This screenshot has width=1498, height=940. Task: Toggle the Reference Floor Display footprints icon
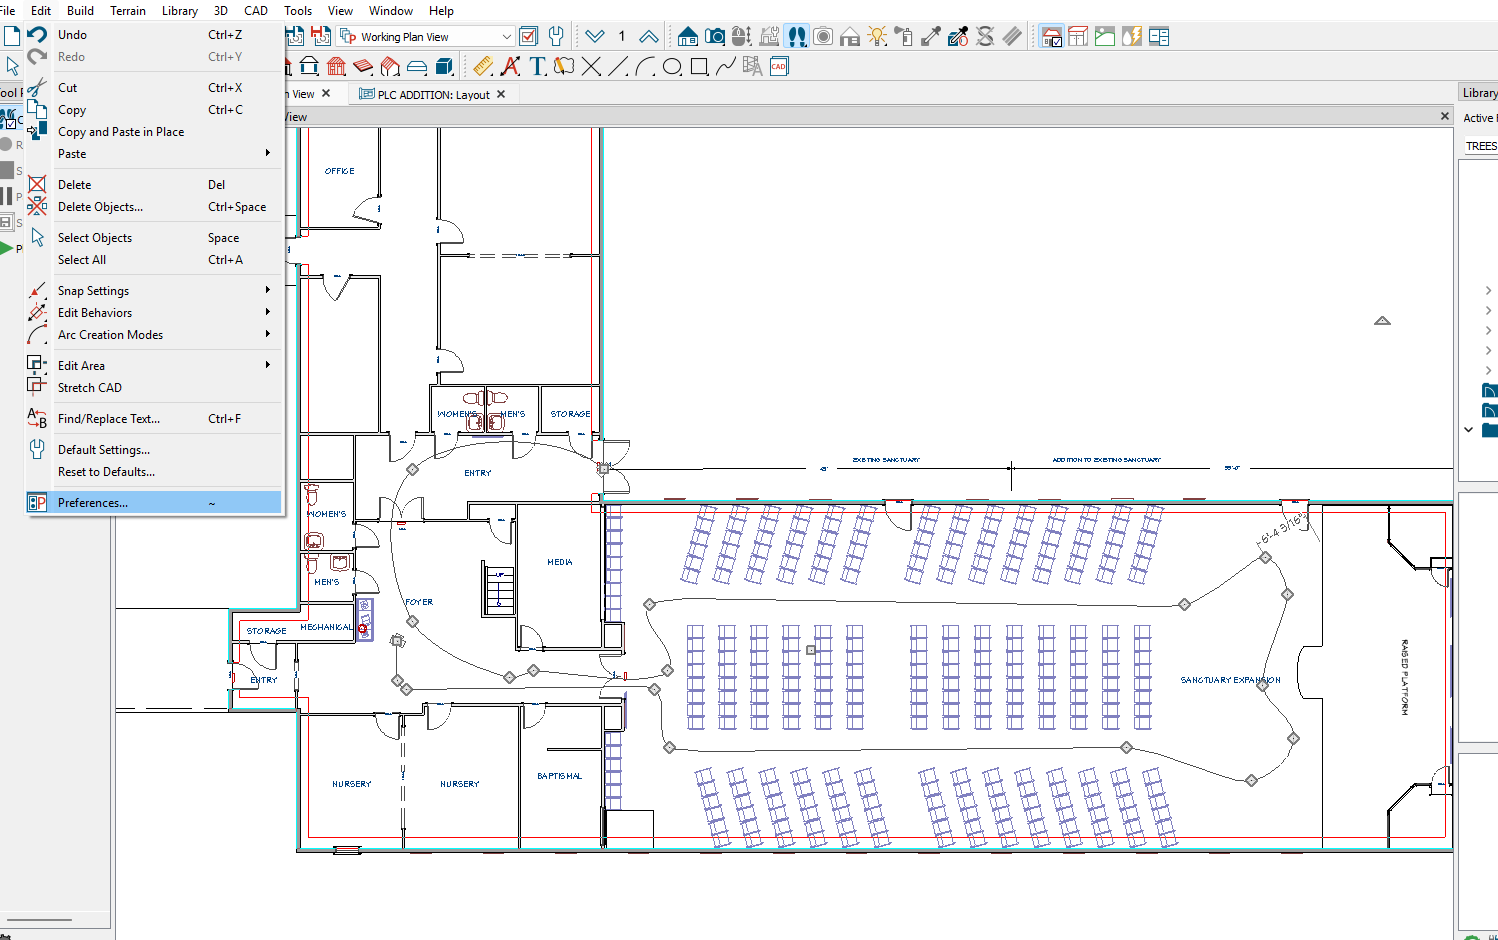point(796,37)
